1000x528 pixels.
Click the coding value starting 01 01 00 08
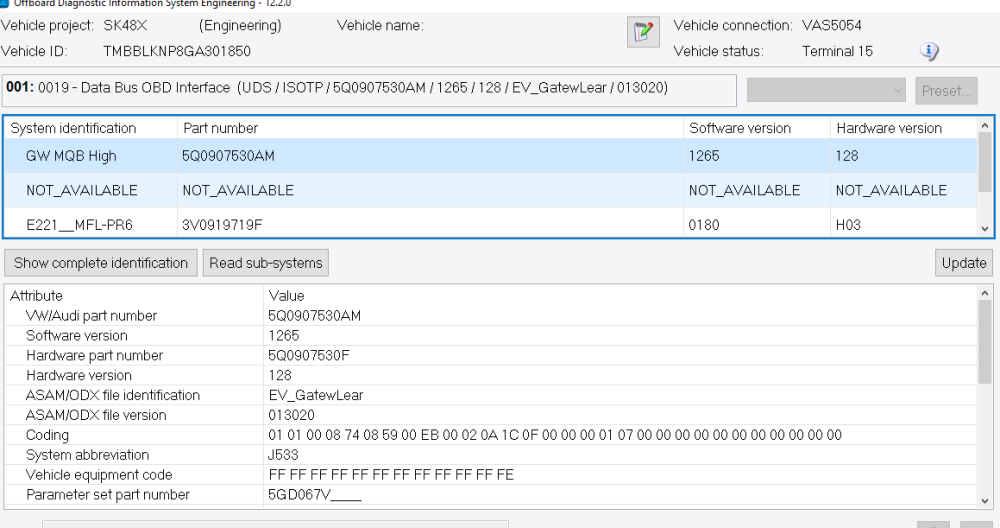[x=555, y=435]
